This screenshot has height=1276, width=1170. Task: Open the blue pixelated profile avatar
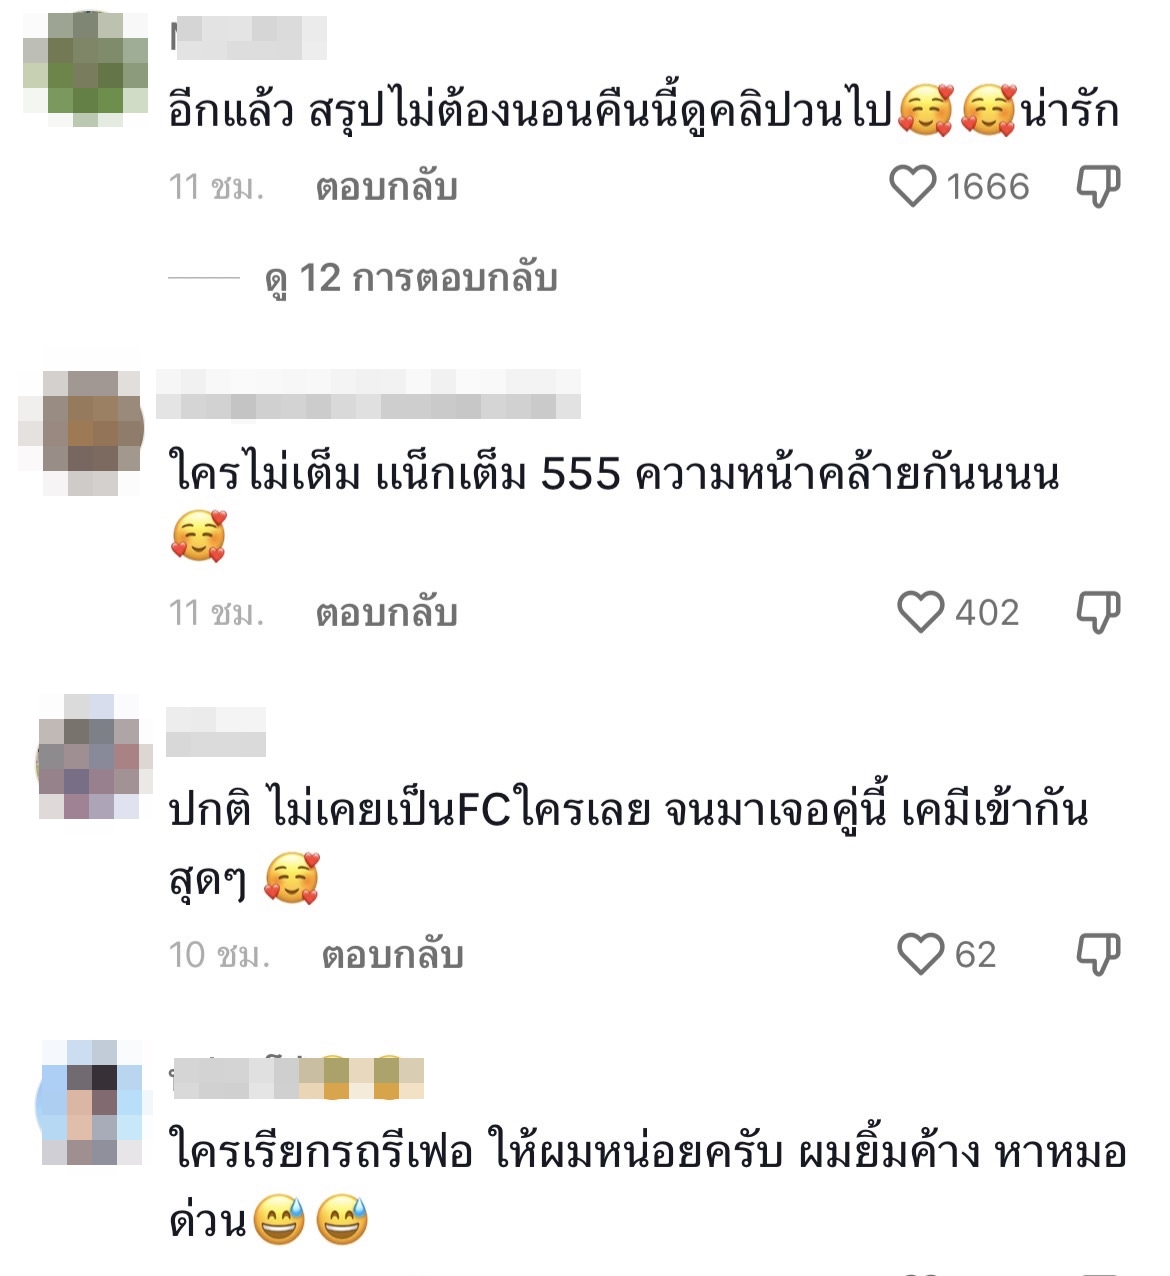pyautogui.click(x=93, y=1102)
